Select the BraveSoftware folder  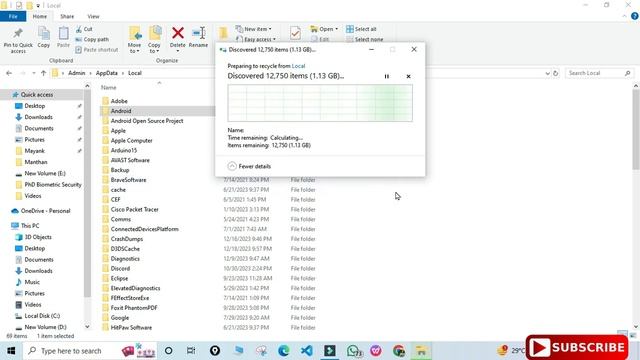point(128,180)
